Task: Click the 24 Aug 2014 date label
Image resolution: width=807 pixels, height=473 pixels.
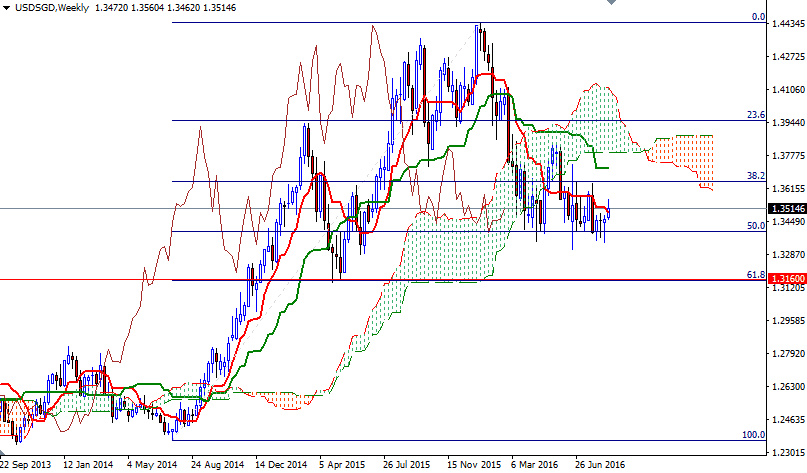Action: click(x=217, y=465)
